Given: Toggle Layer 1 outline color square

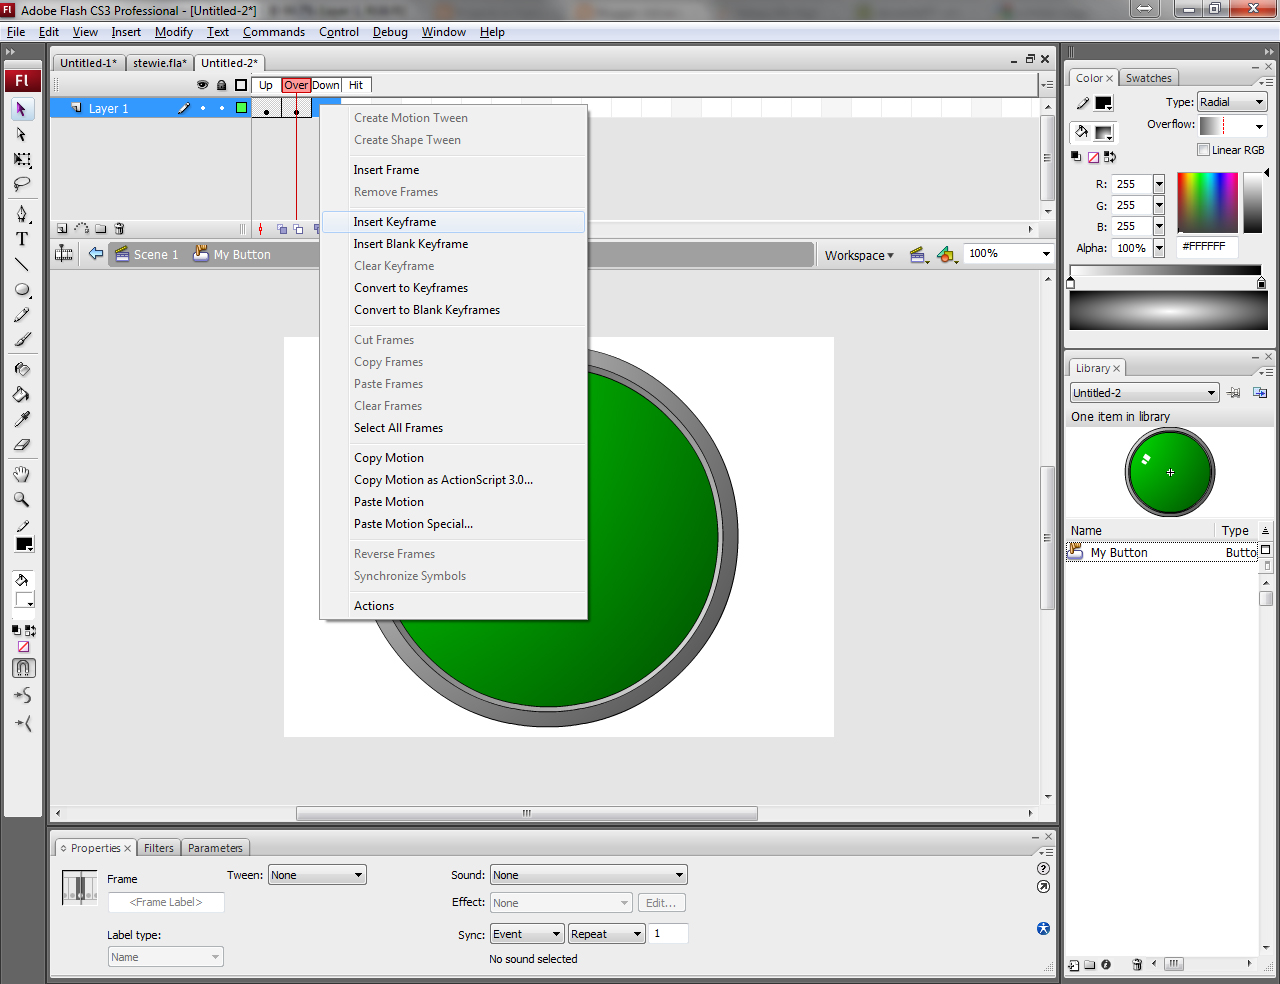Looking at the screenshot, I should tap(241, 108).
